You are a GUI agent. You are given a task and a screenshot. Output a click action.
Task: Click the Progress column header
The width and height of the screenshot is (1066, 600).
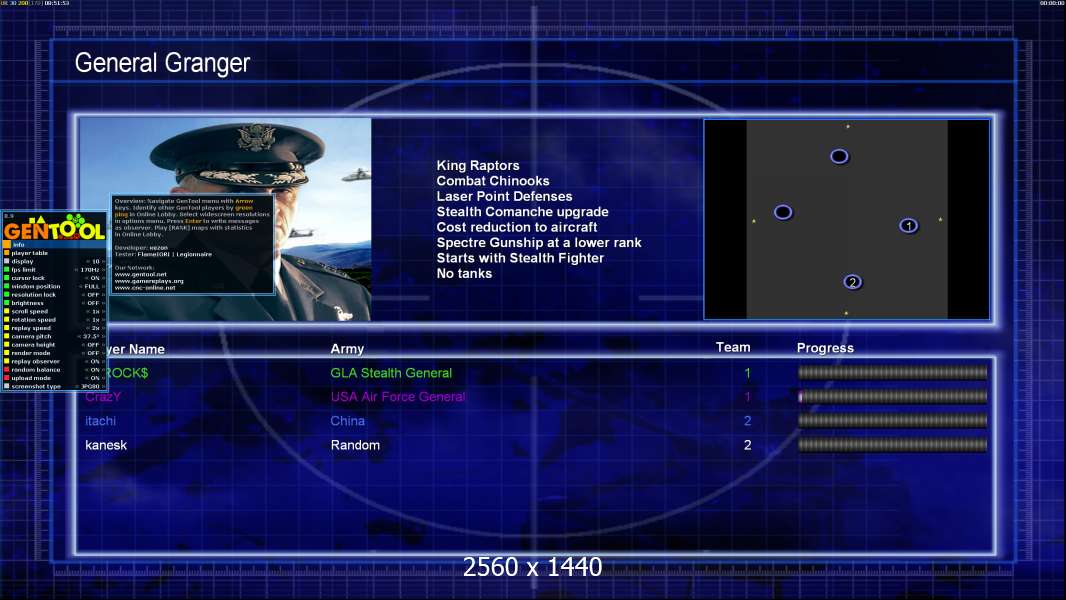point(825,348)
